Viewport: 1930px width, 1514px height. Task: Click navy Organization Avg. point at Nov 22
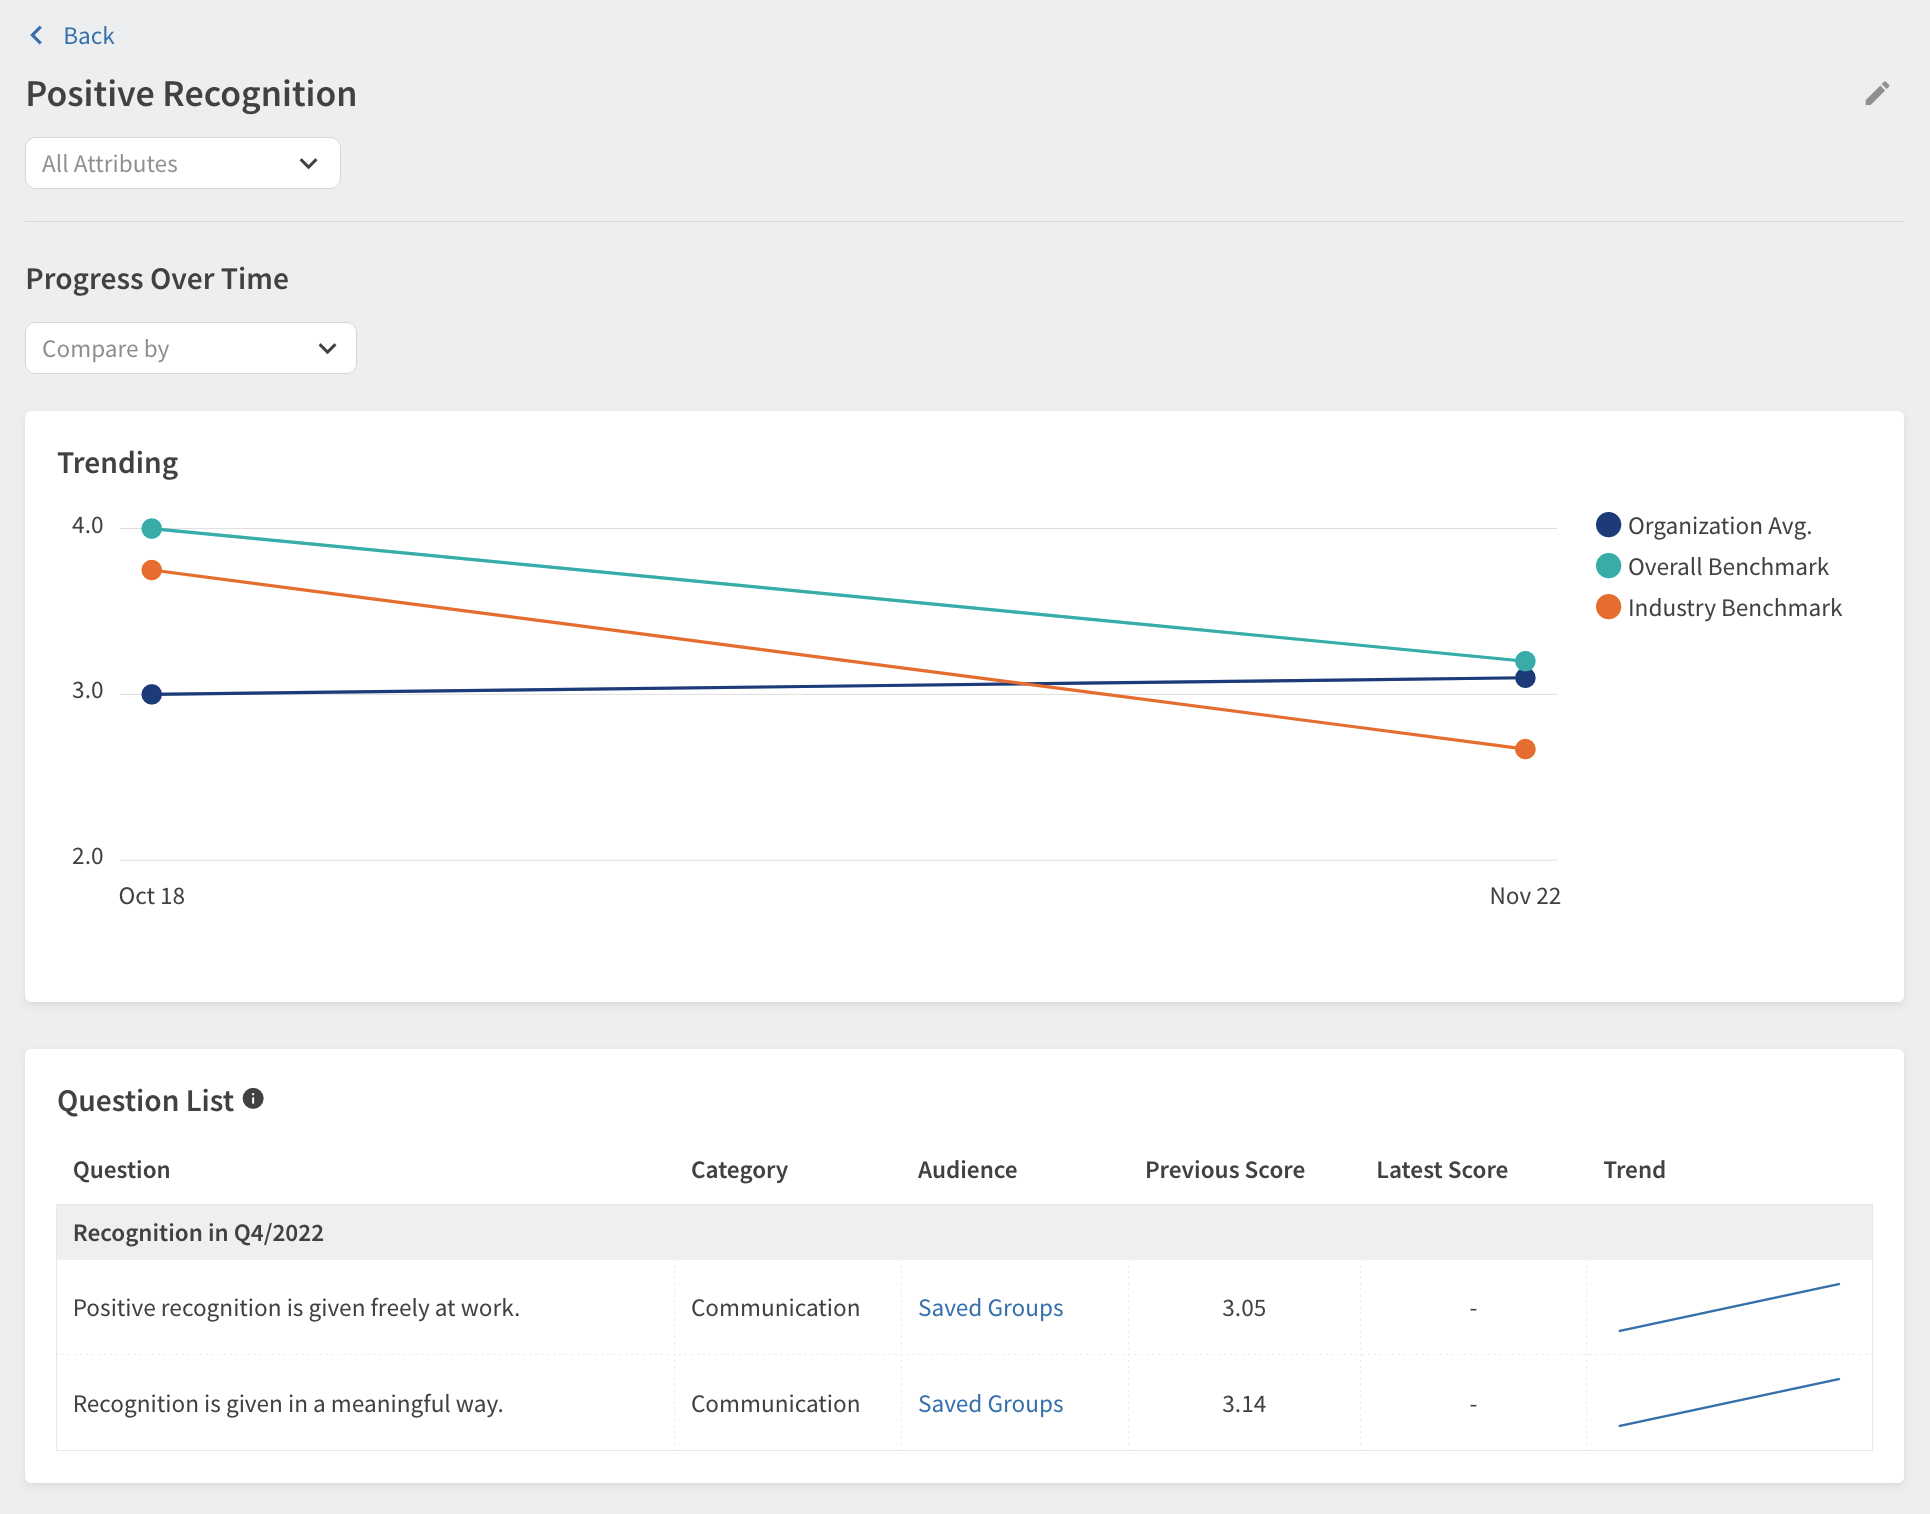1525,679
